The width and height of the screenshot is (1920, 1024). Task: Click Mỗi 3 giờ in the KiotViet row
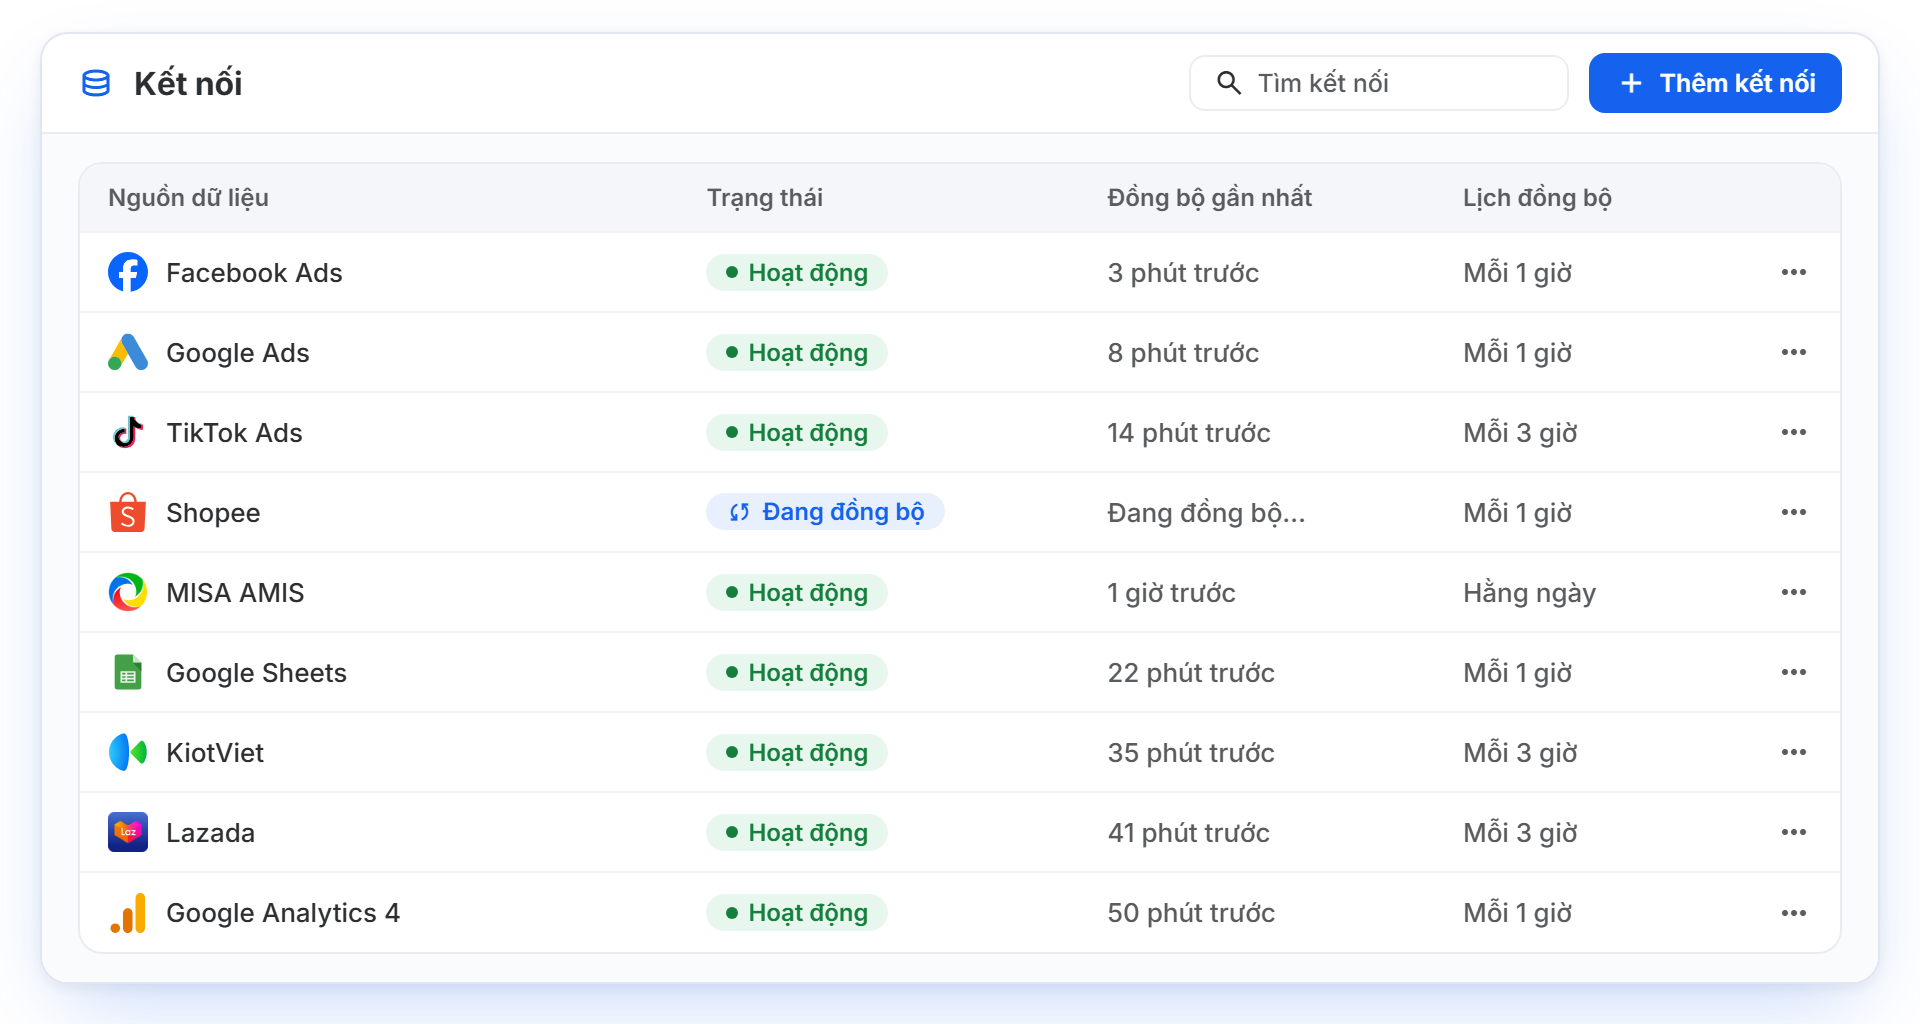click(x=1520, y=752)
